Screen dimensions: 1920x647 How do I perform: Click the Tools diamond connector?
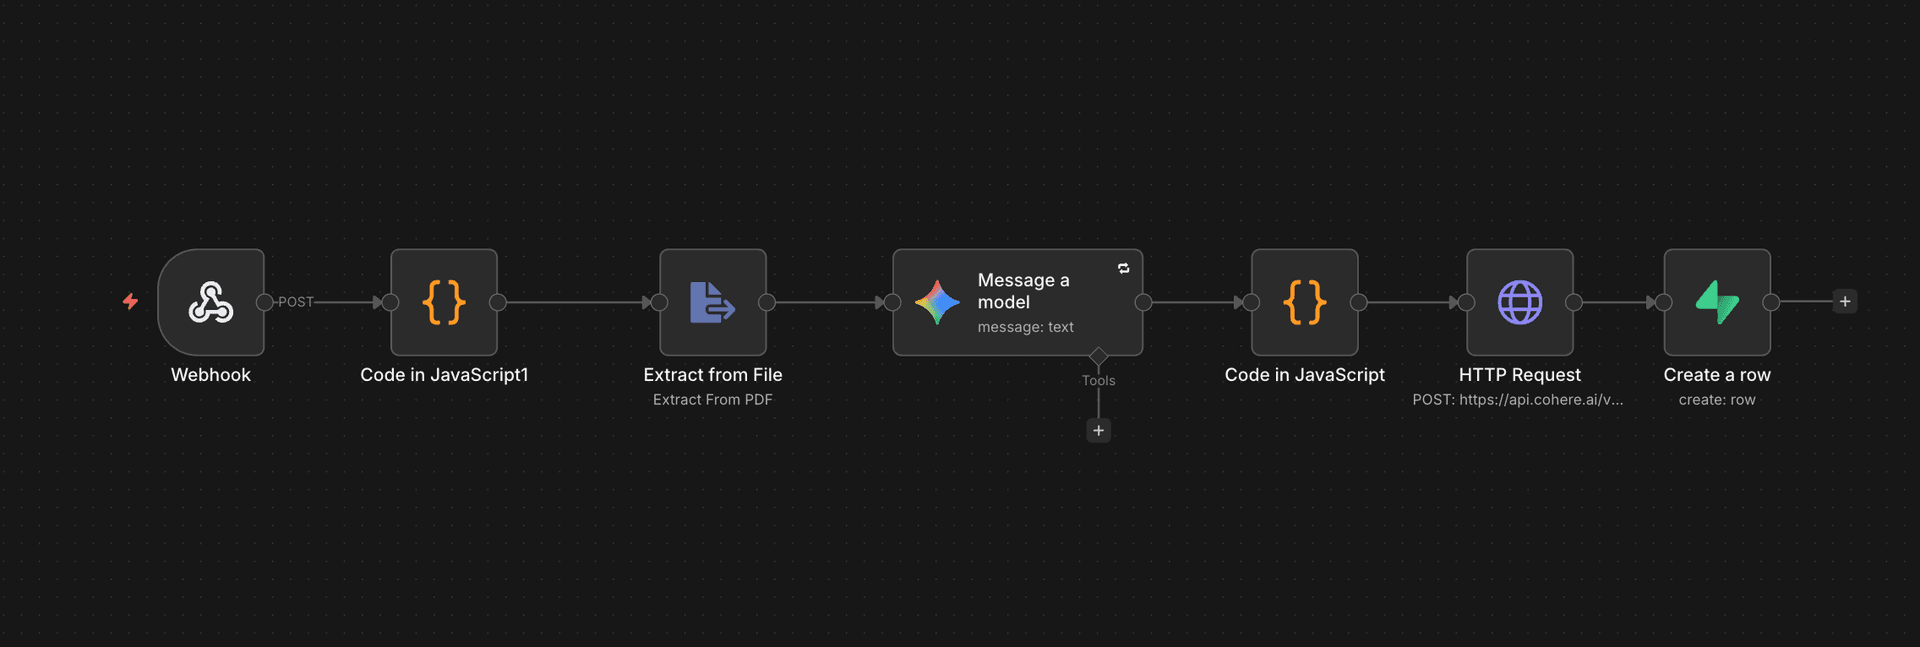[x=1098, y=356]
